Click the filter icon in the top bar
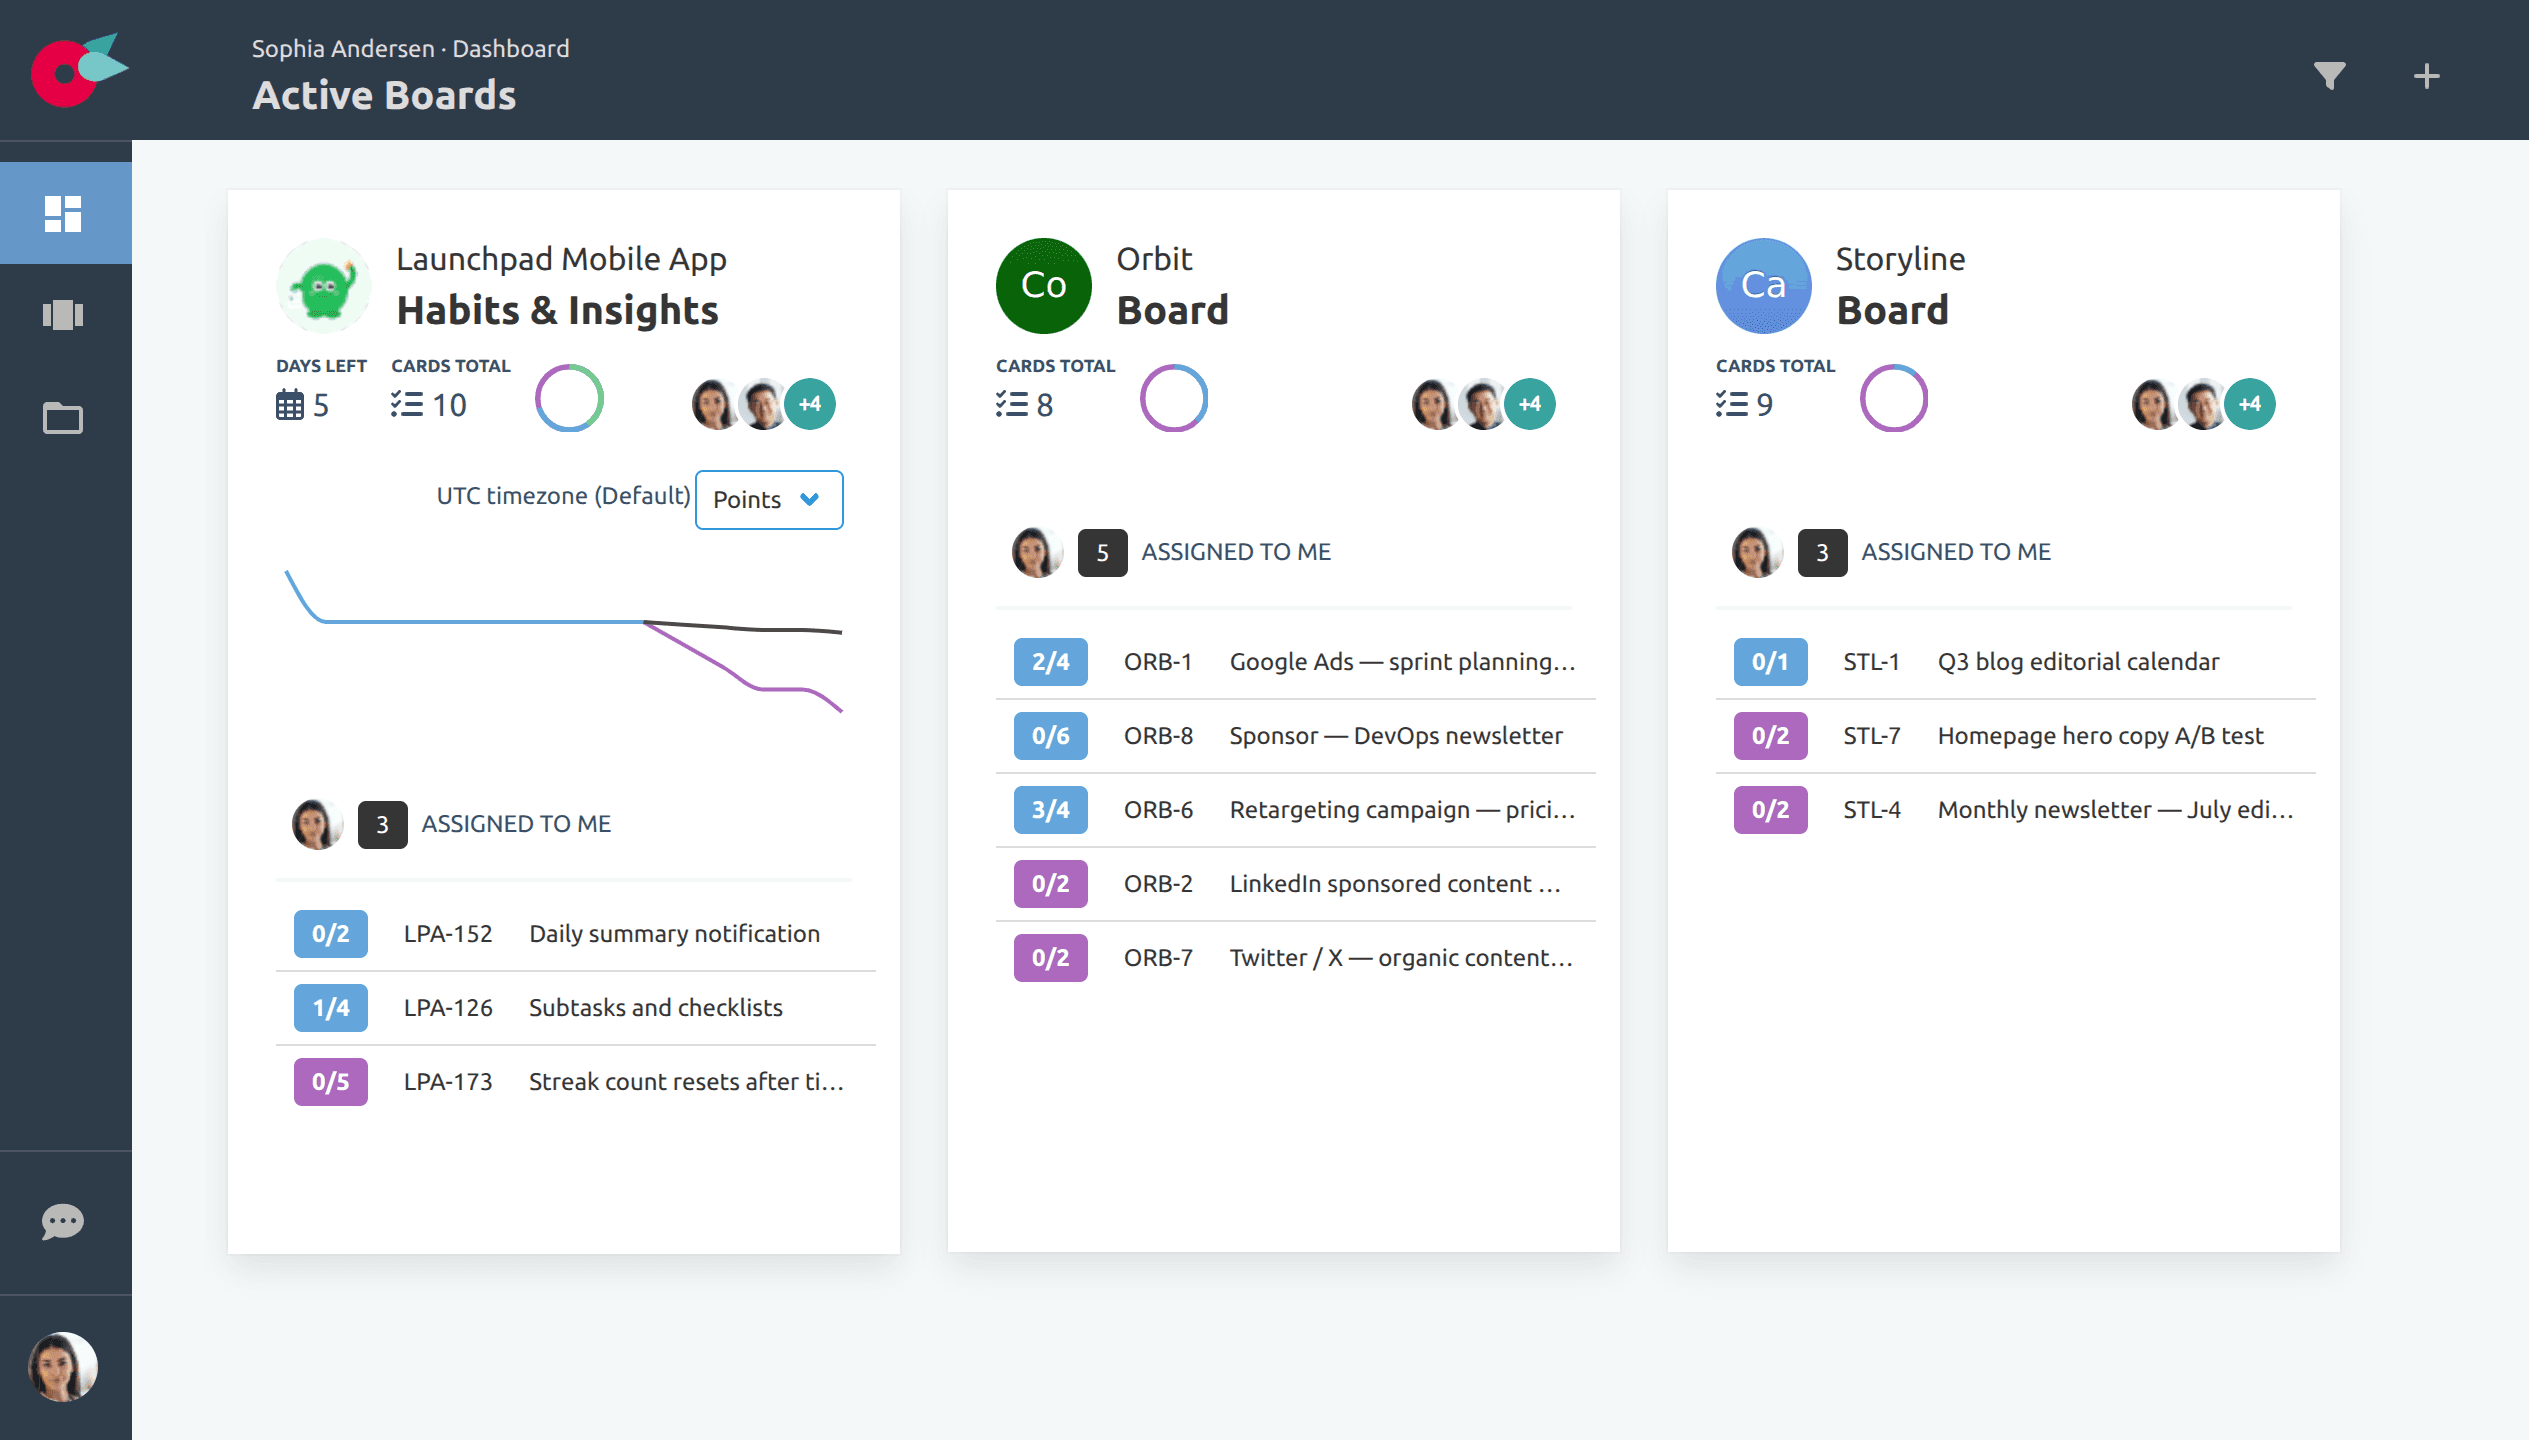 2329,74
